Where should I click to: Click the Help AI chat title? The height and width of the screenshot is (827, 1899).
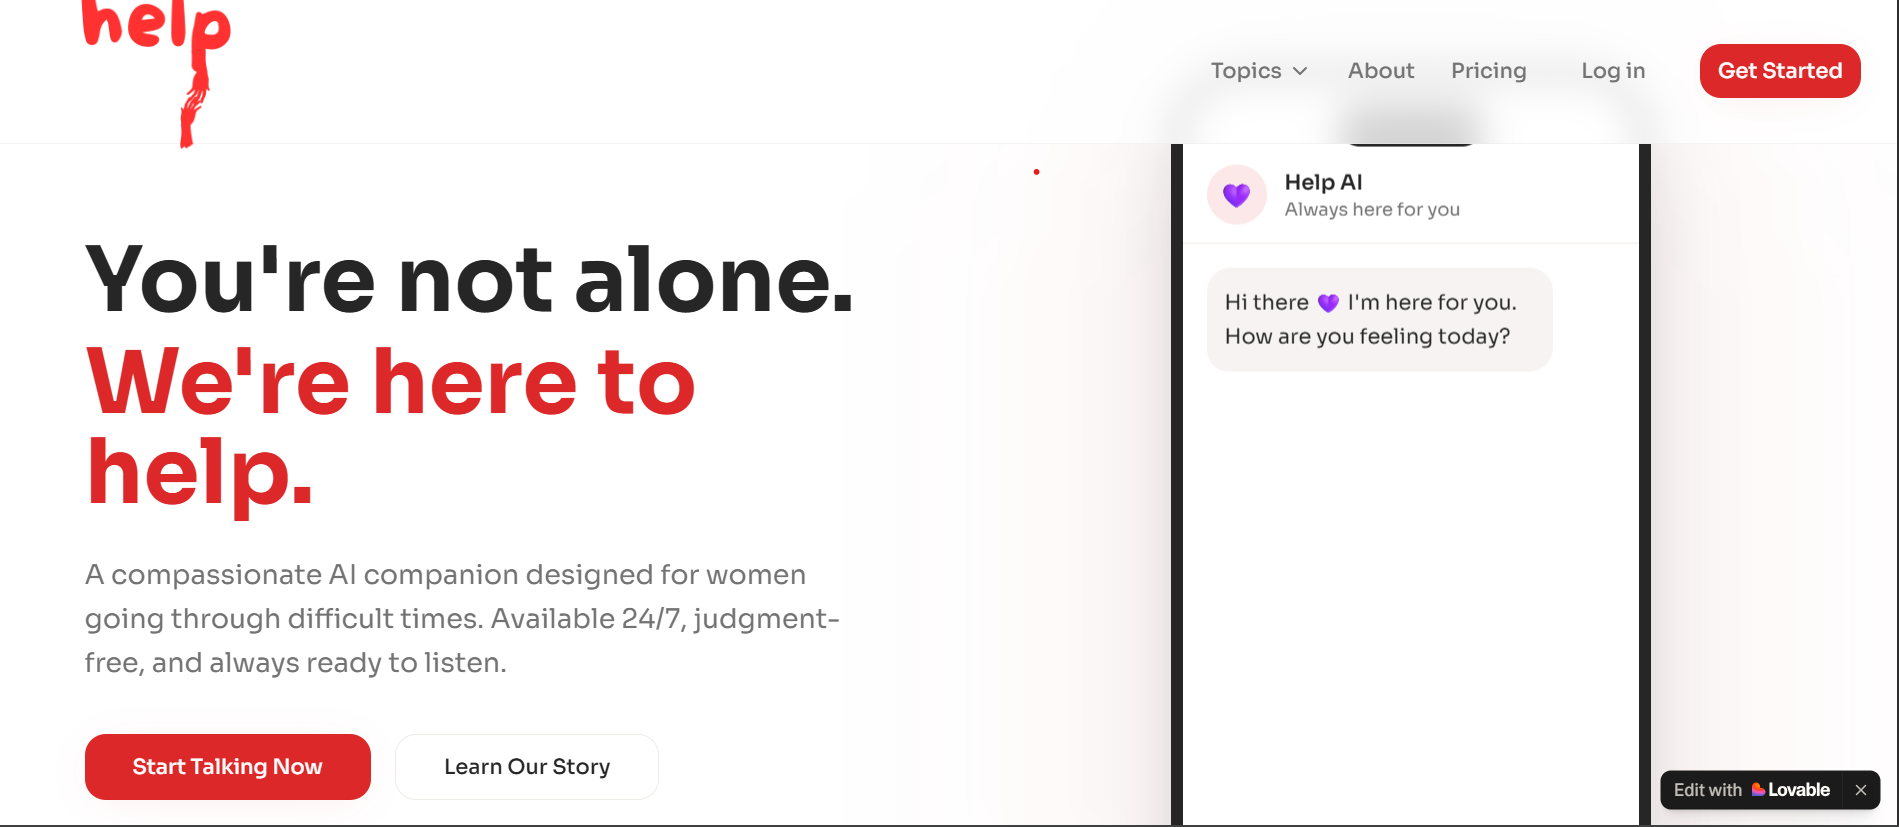point(1323,182)
